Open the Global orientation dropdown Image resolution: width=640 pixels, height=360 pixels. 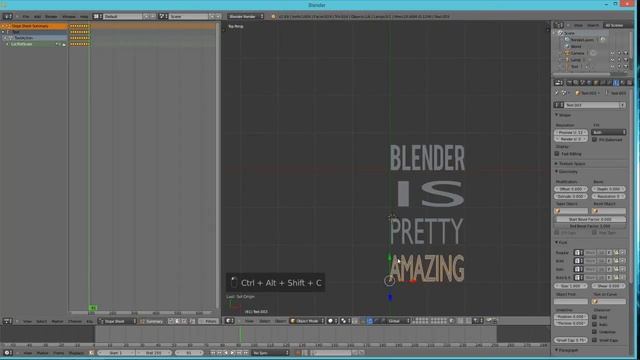(x=398, y=321)
